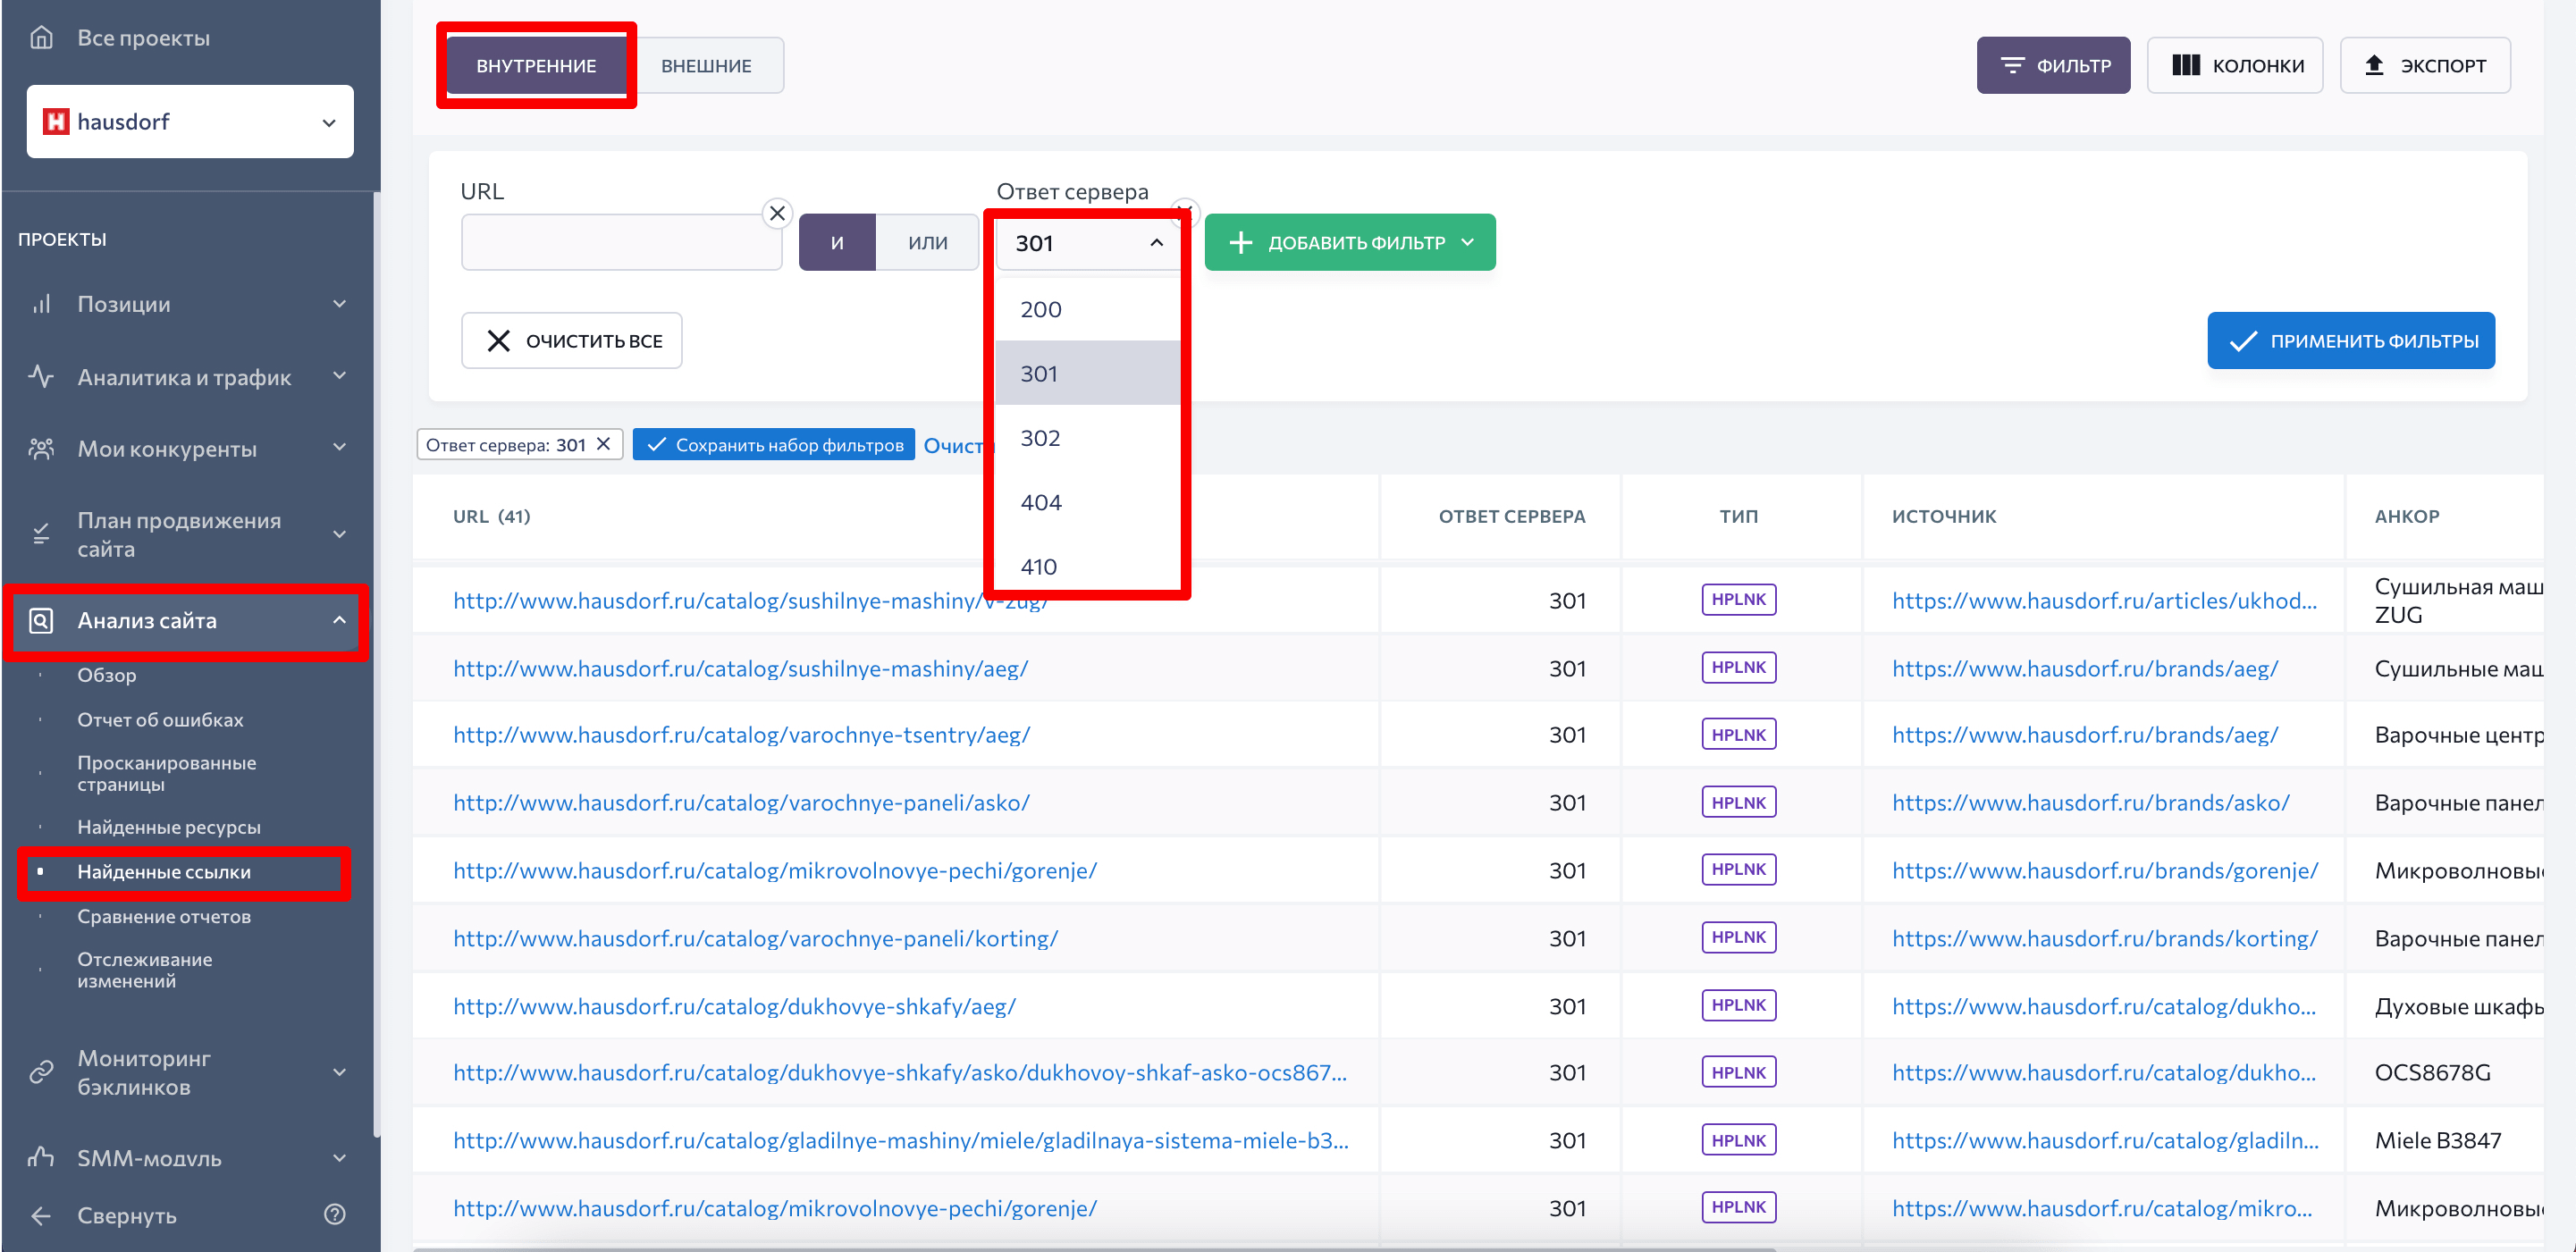Image resolution: width=2576 pixels, height=1252 pixels.
Task: Expand the SMM-модуль section
Action: [340, 1158]
